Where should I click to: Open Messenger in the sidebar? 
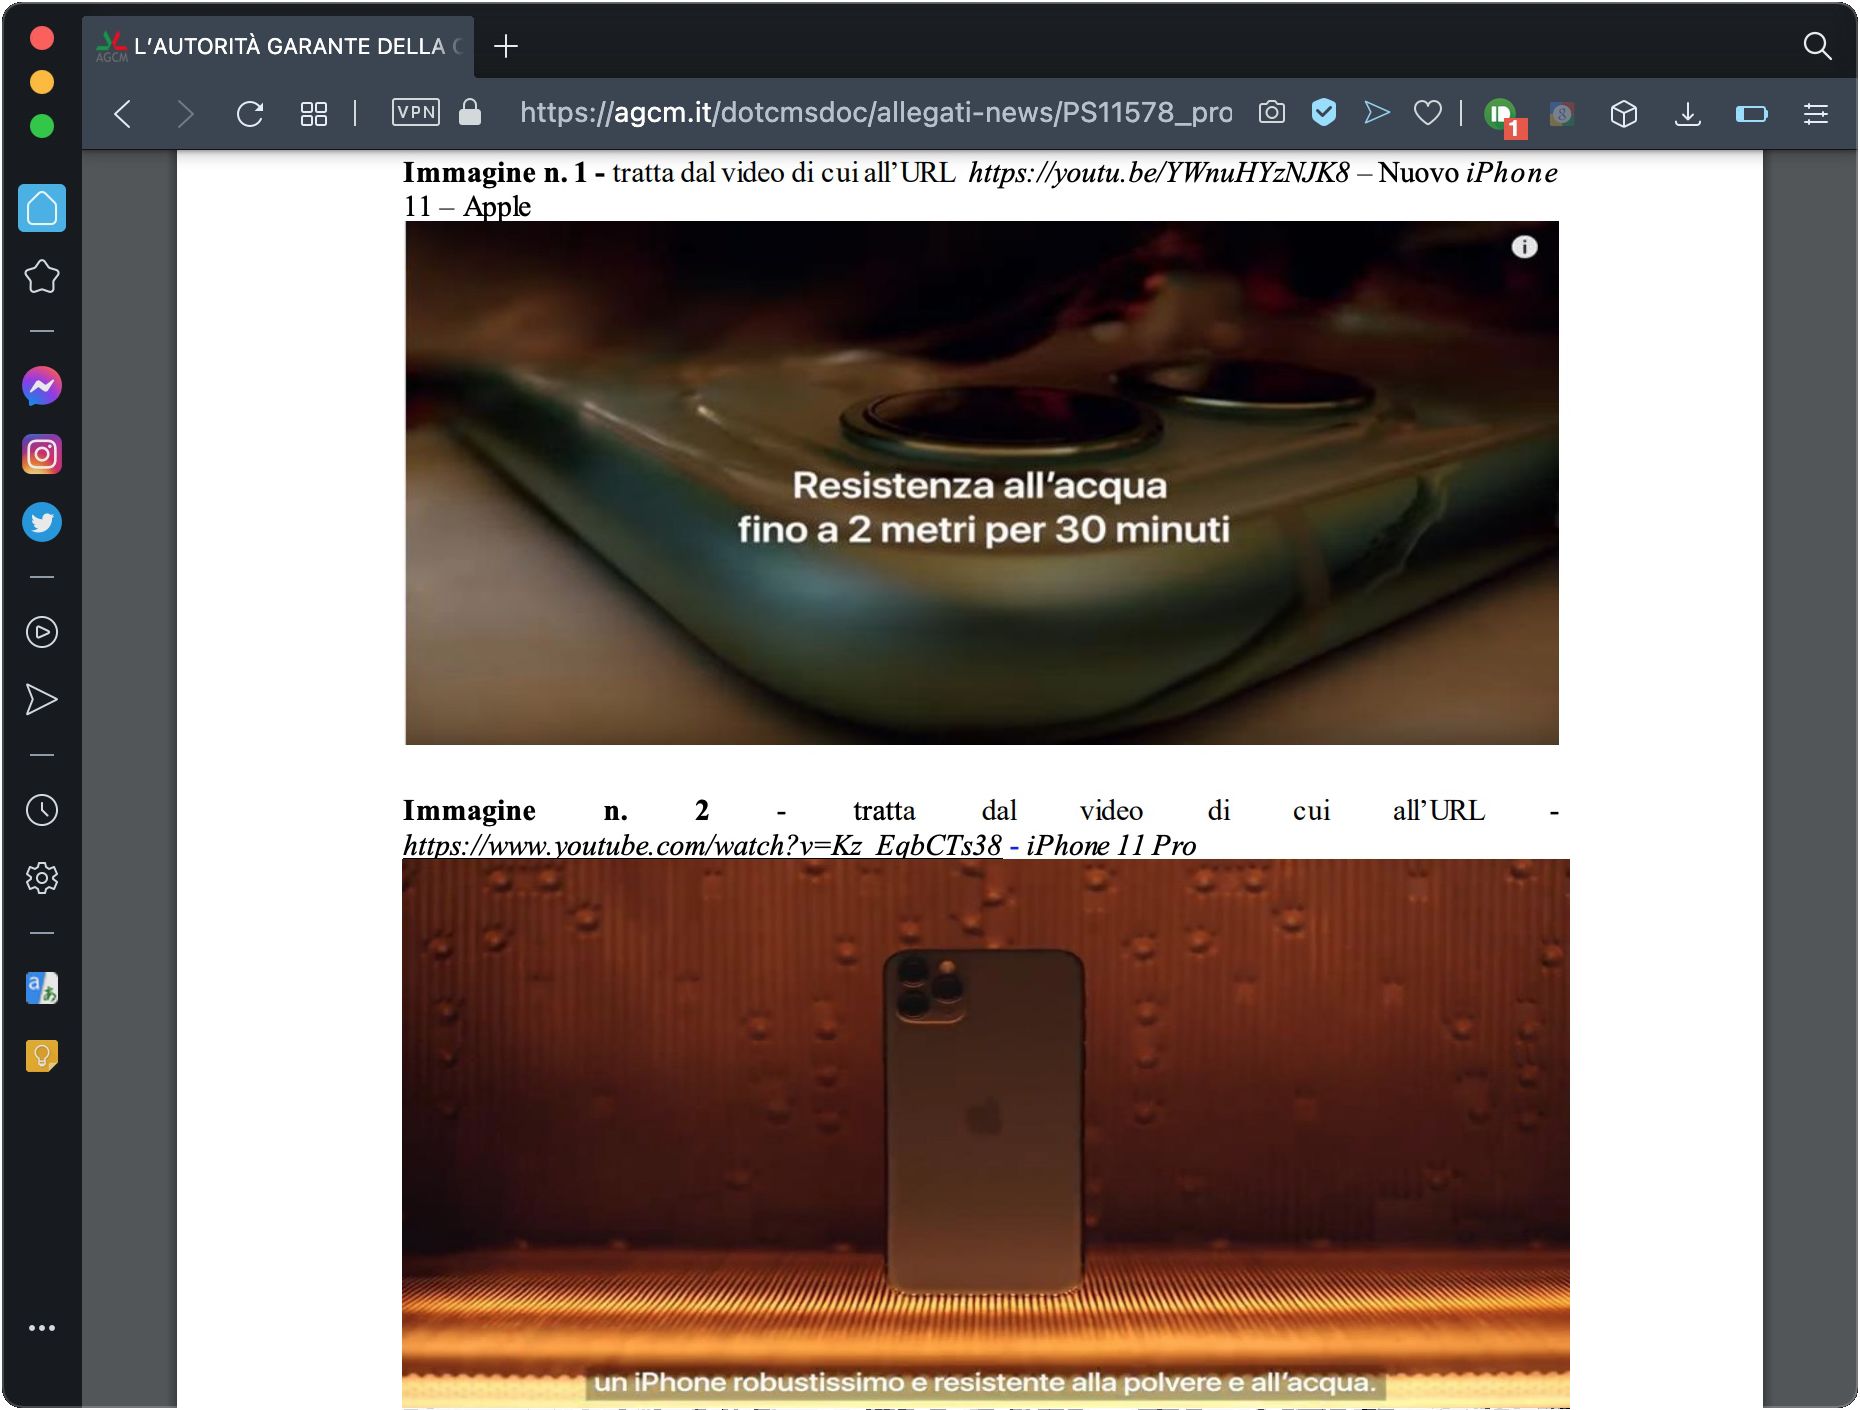coord(42,386)
